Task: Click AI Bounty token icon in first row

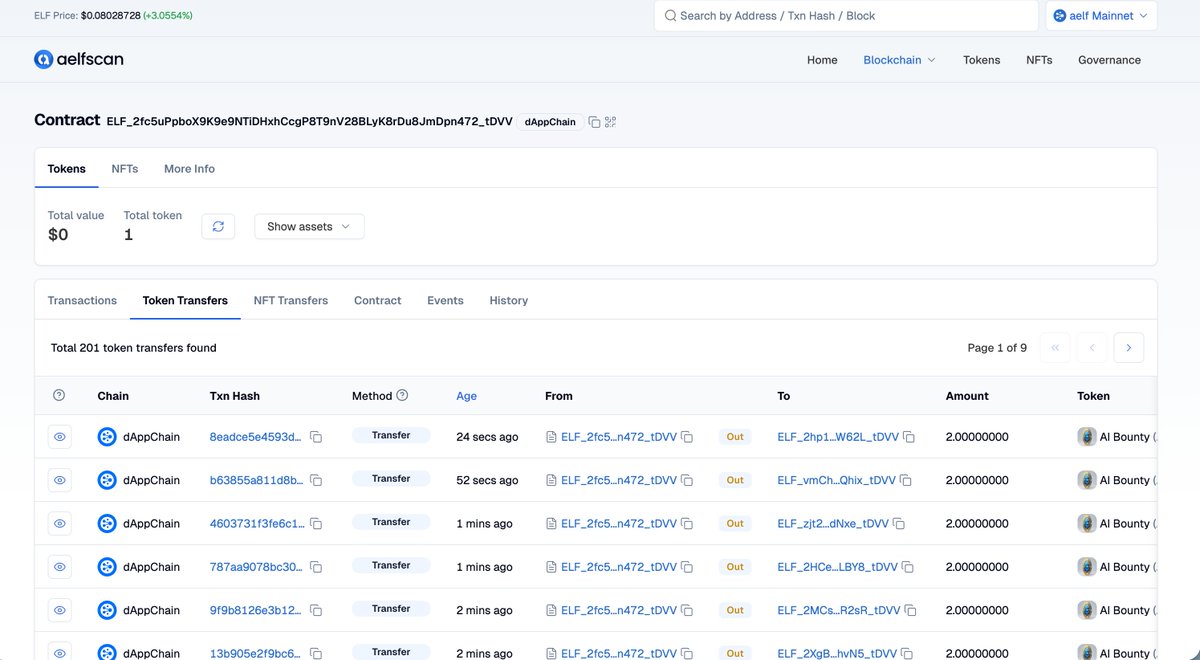Action: [x=1087, y=437]
